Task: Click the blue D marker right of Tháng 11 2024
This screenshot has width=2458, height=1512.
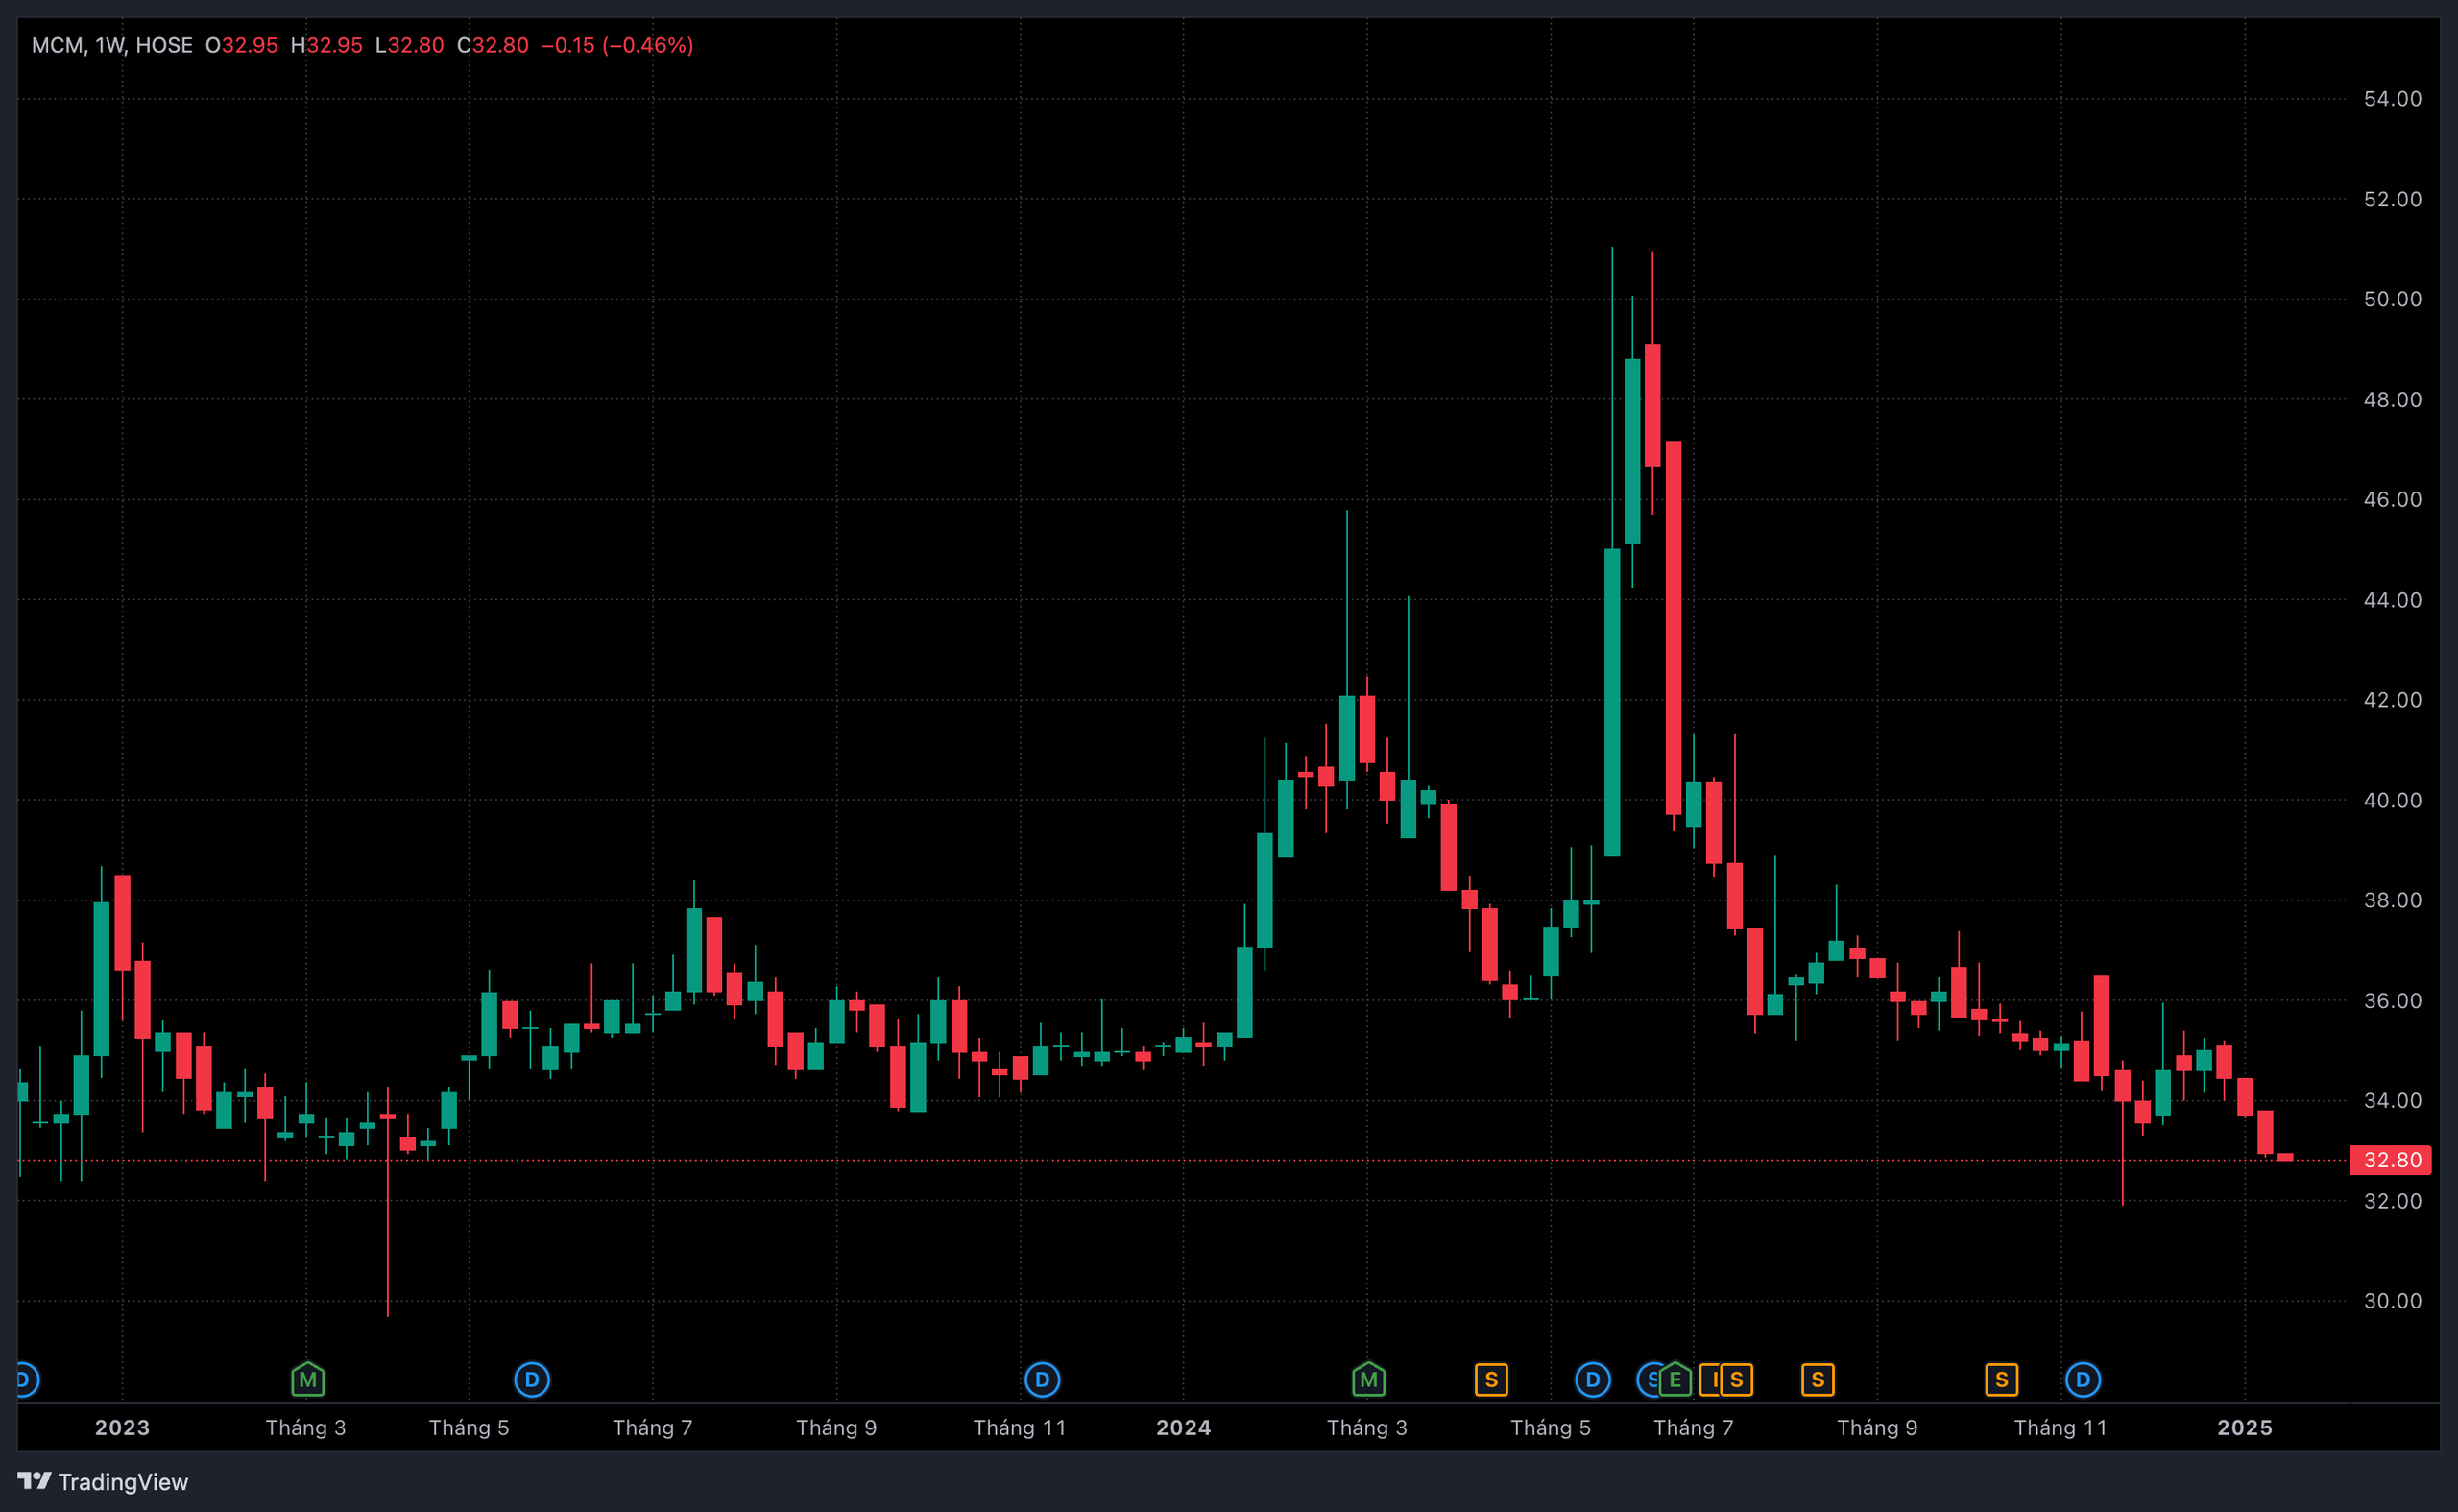Action: click(2083, 1380)
